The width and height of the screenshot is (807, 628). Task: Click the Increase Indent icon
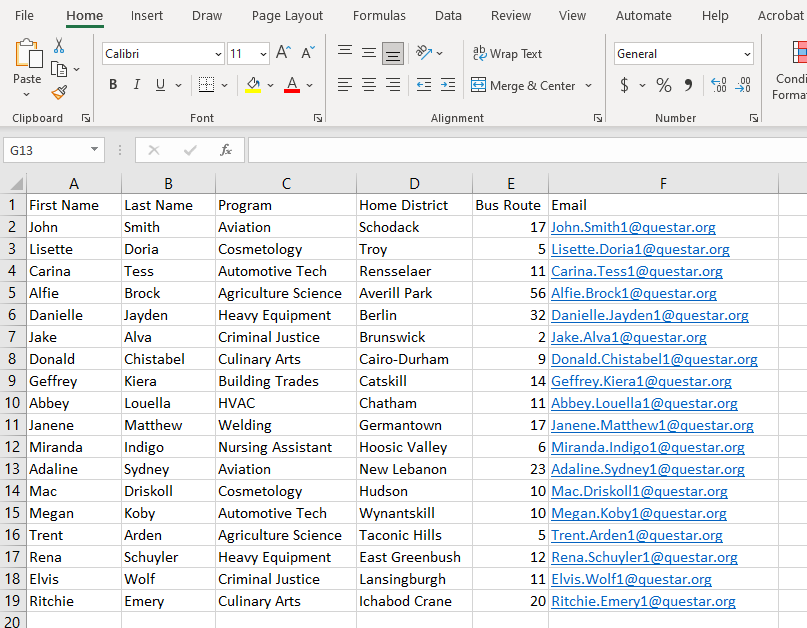(447, 85)
